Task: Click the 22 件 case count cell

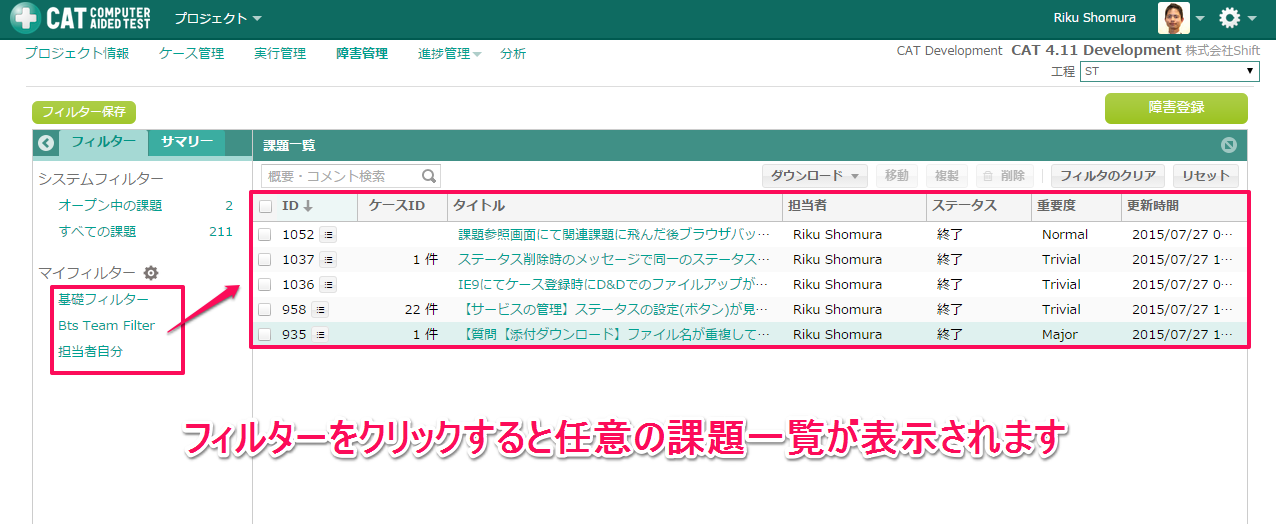Action: pos(421,309)
